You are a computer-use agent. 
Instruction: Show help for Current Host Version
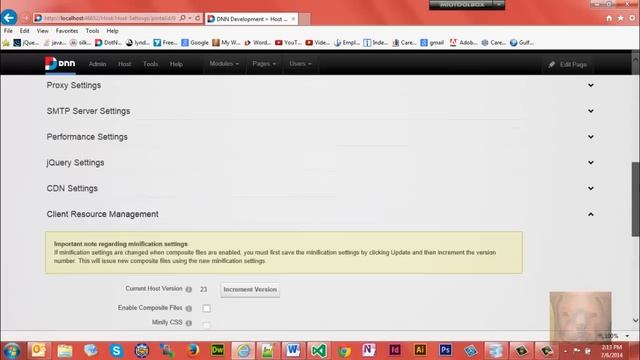(189, 289)
